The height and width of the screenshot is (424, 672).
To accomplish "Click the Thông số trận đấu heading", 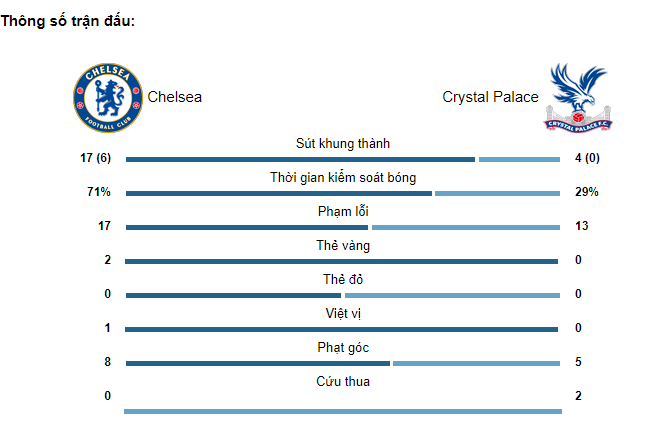I will pos(68,22).
